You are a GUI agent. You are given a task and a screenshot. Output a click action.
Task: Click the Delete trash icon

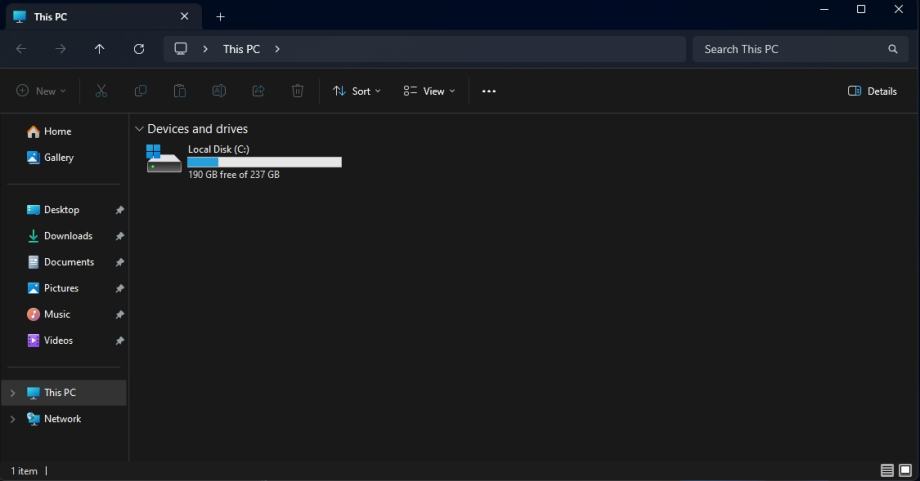[x=297, y=91]
